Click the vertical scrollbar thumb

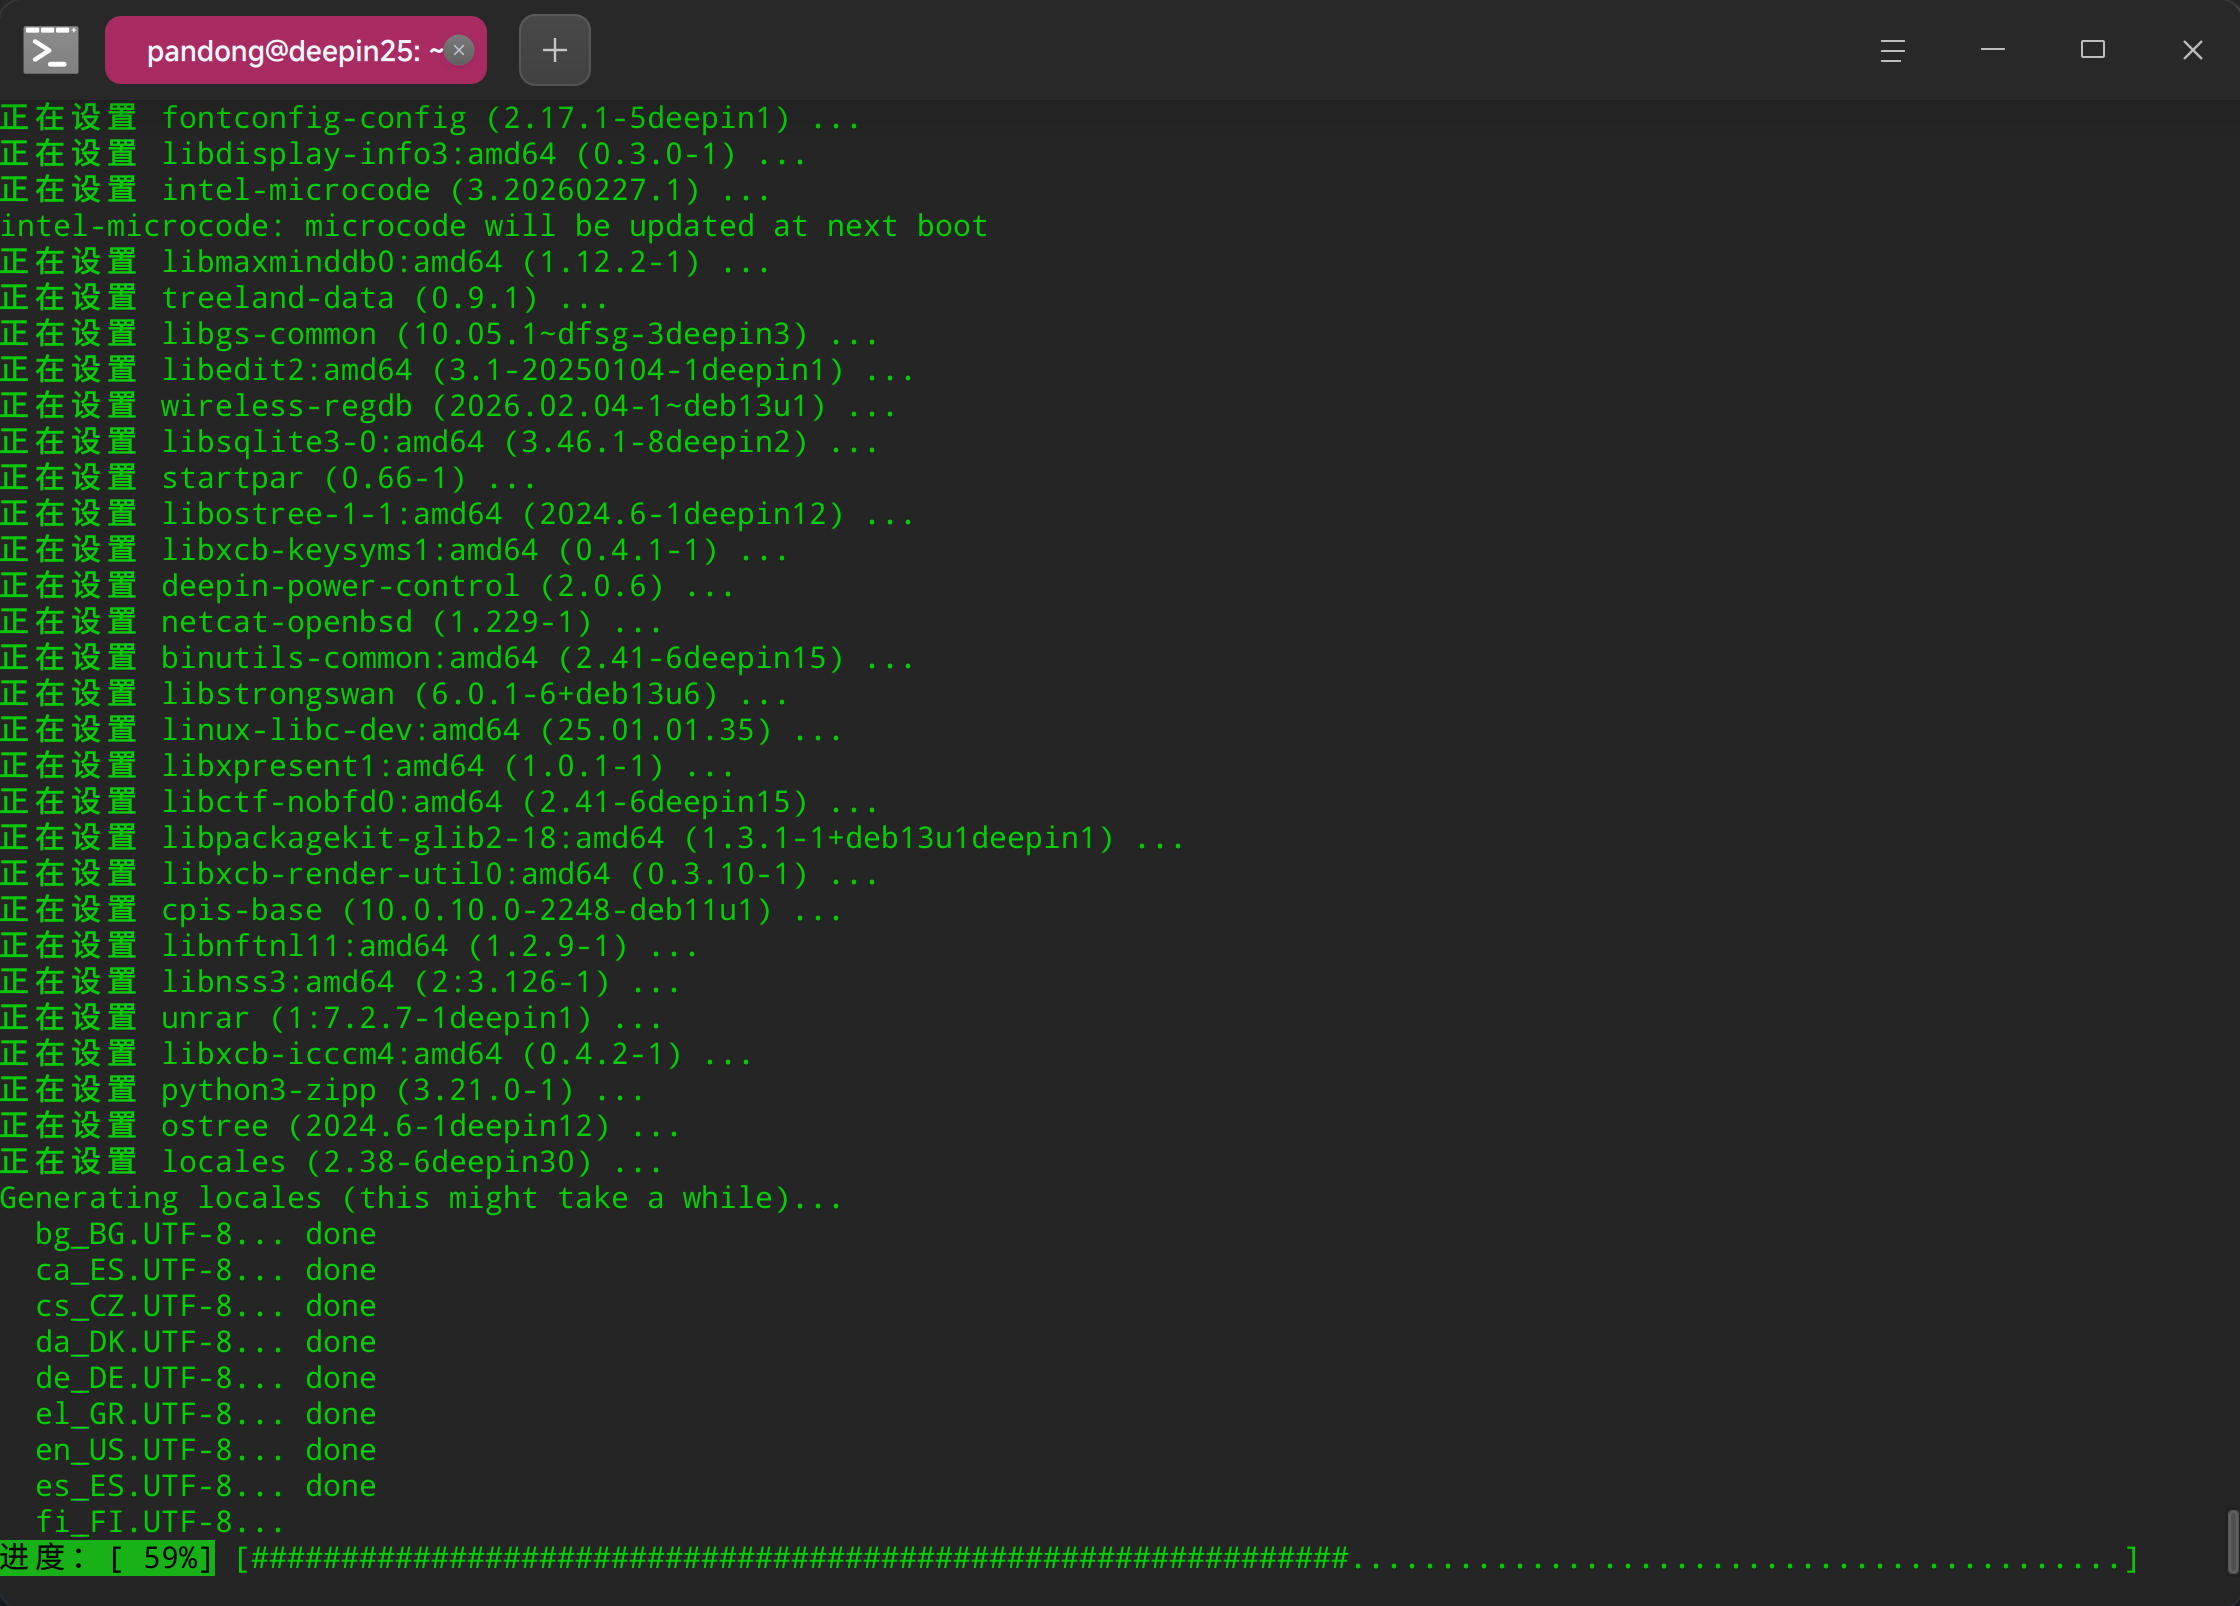click(2231, 1541)
